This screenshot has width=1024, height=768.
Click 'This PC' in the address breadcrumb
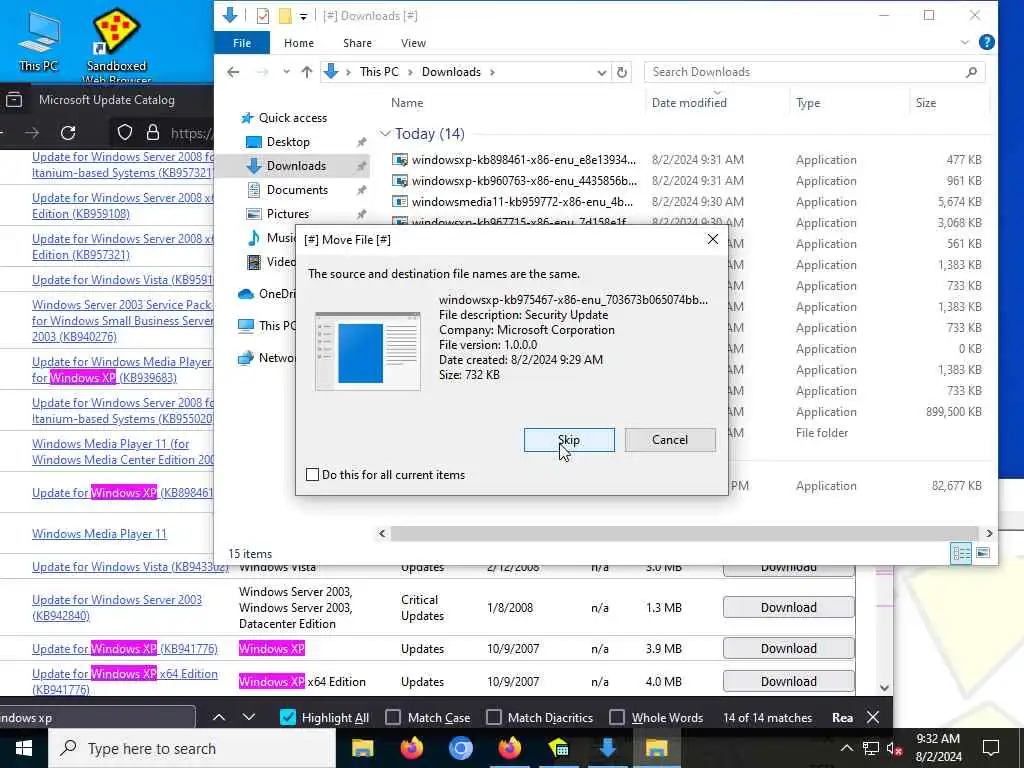379,72
